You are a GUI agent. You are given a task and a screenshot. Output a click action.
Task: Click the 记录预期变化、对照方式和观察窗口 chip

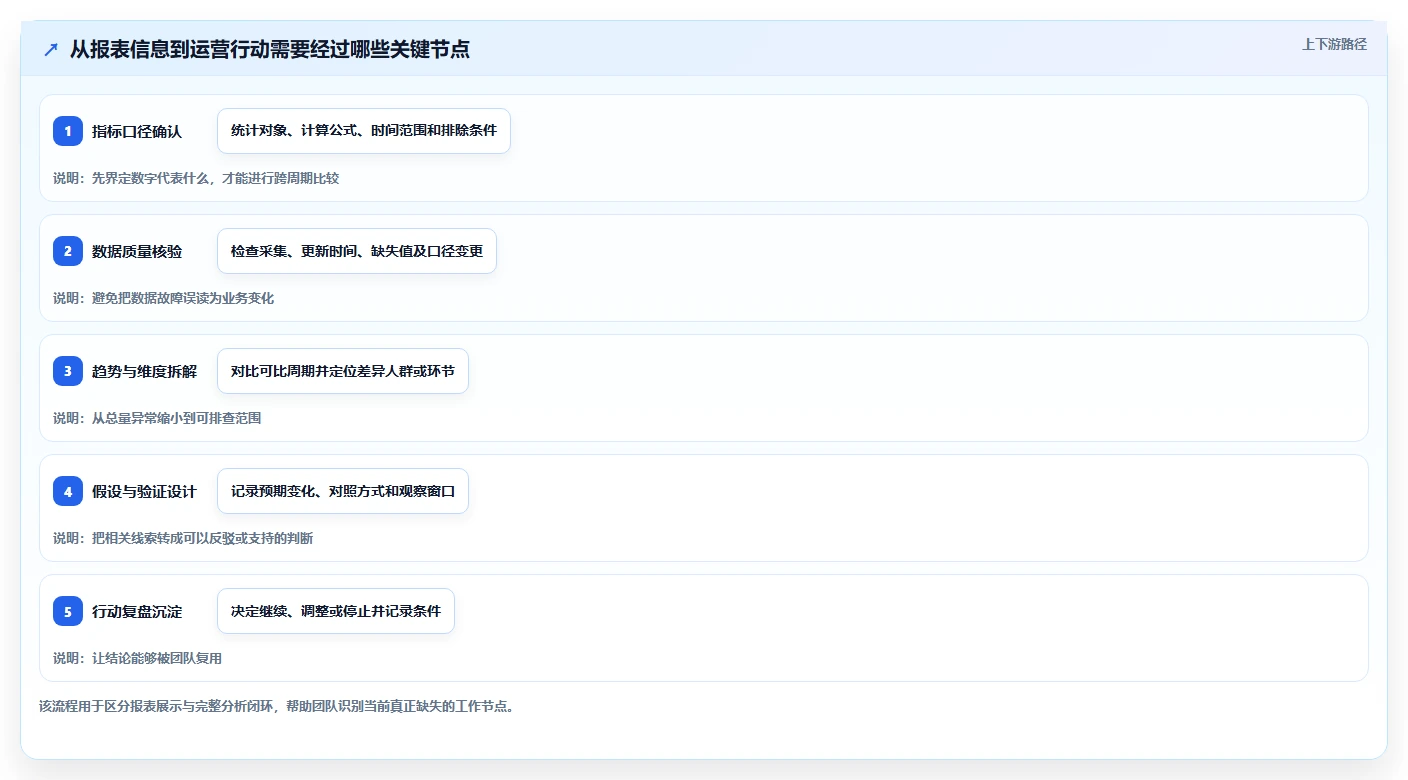343,491
